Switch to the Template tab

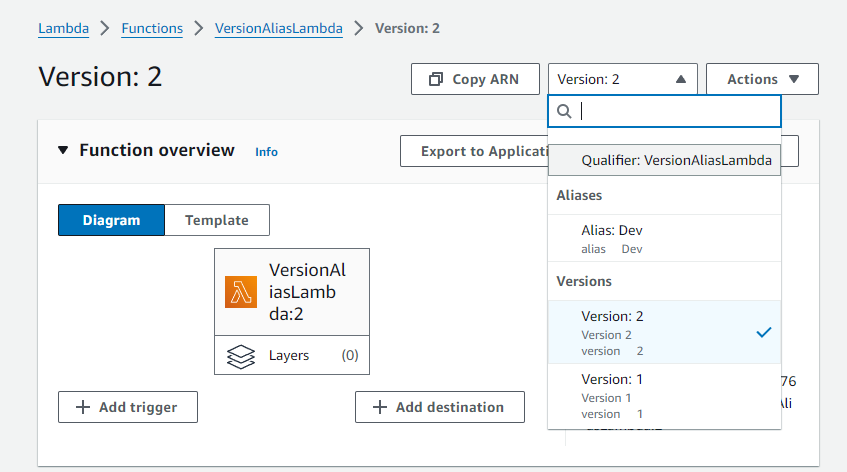pos(216,220)
